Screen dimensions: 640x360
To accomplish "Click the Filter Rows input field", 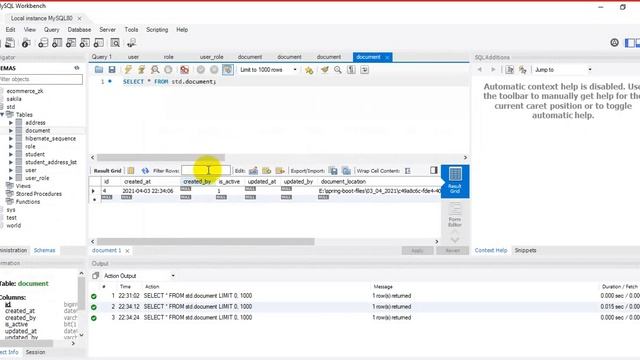I will 206,171.
